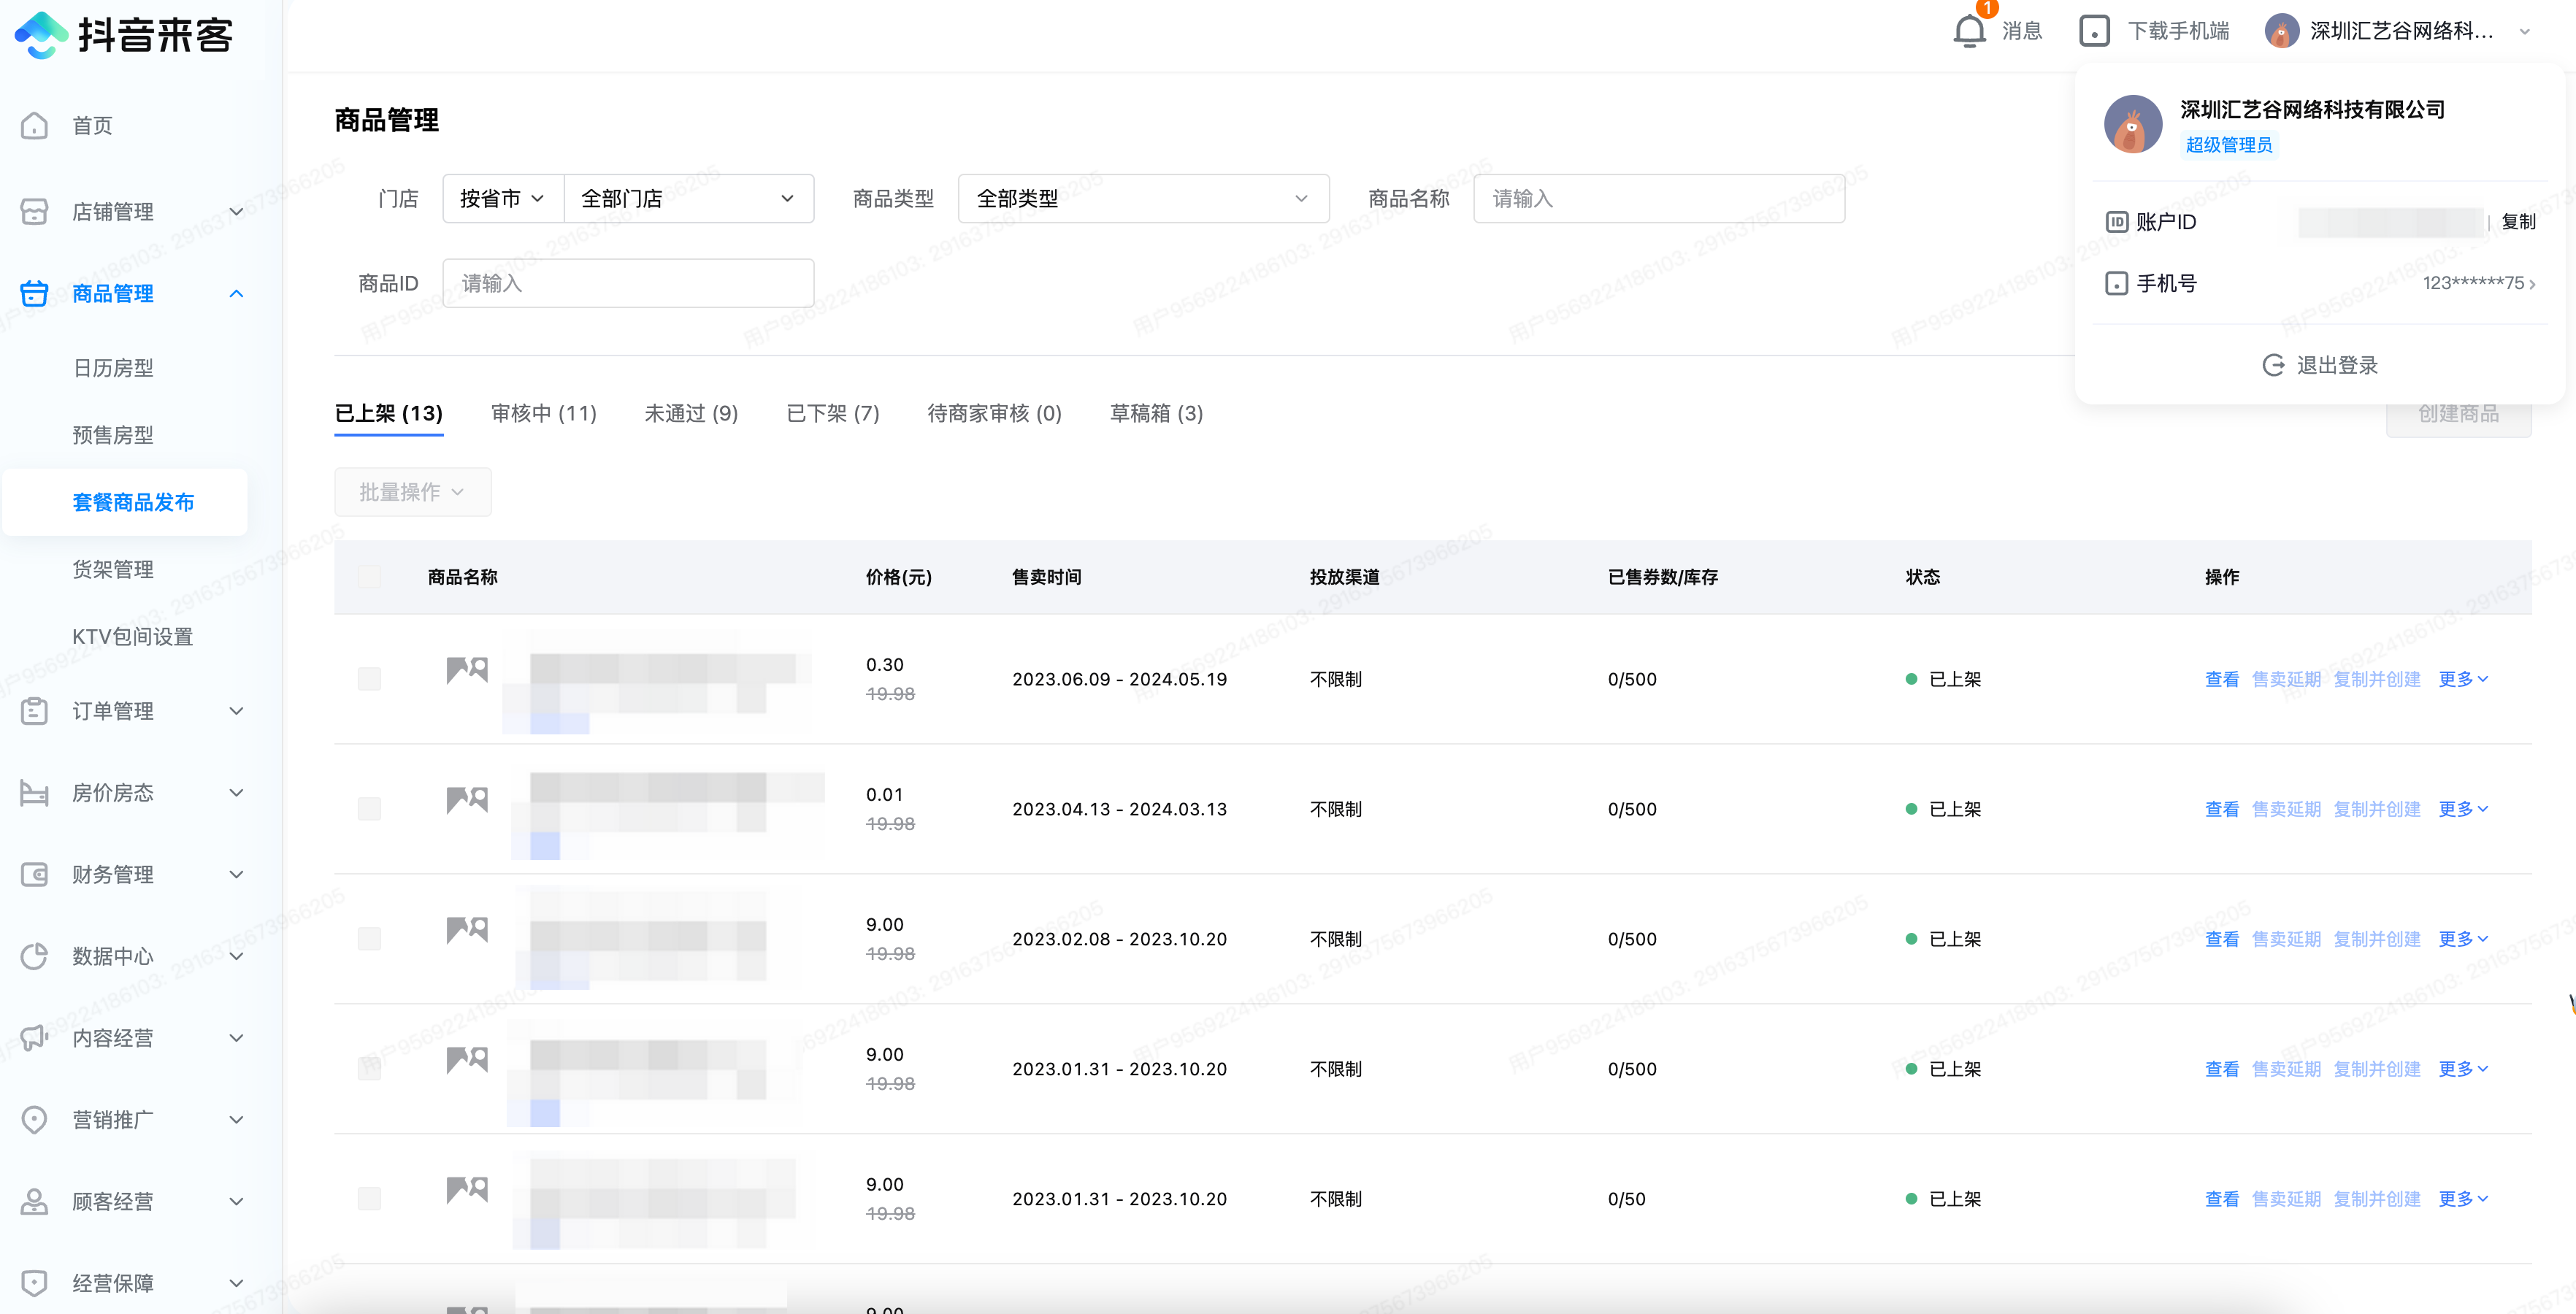This screenshot has width=2576, height=1314.
Task: Open 日历房型 in the sidebar
Action: point(113,368)
